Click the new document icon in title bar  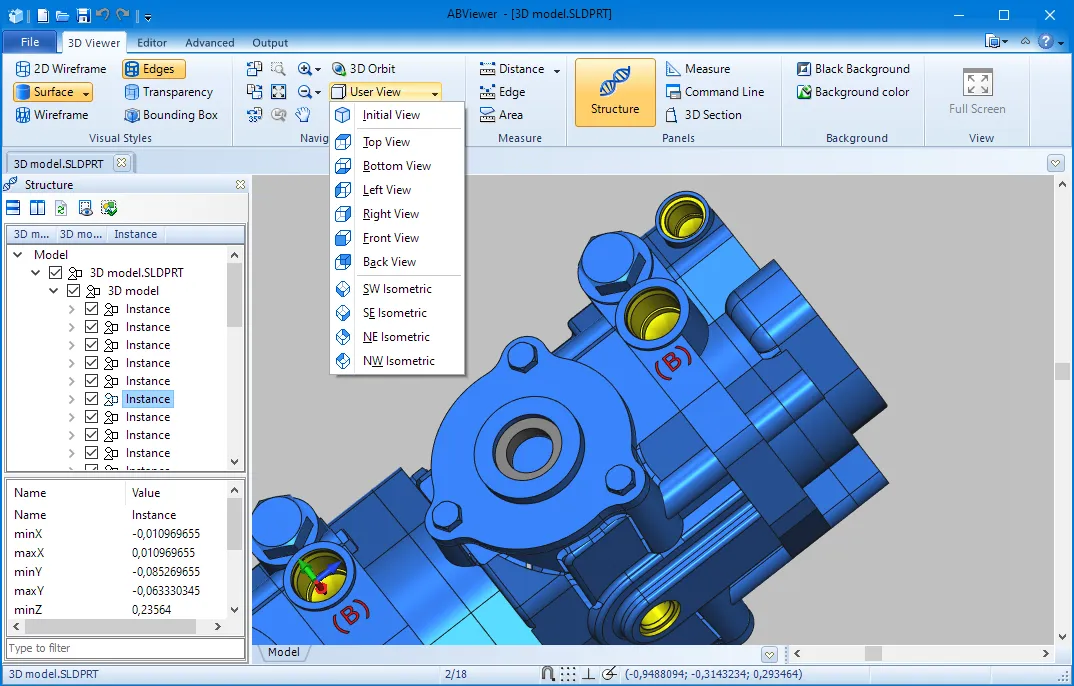click(43, 15)
